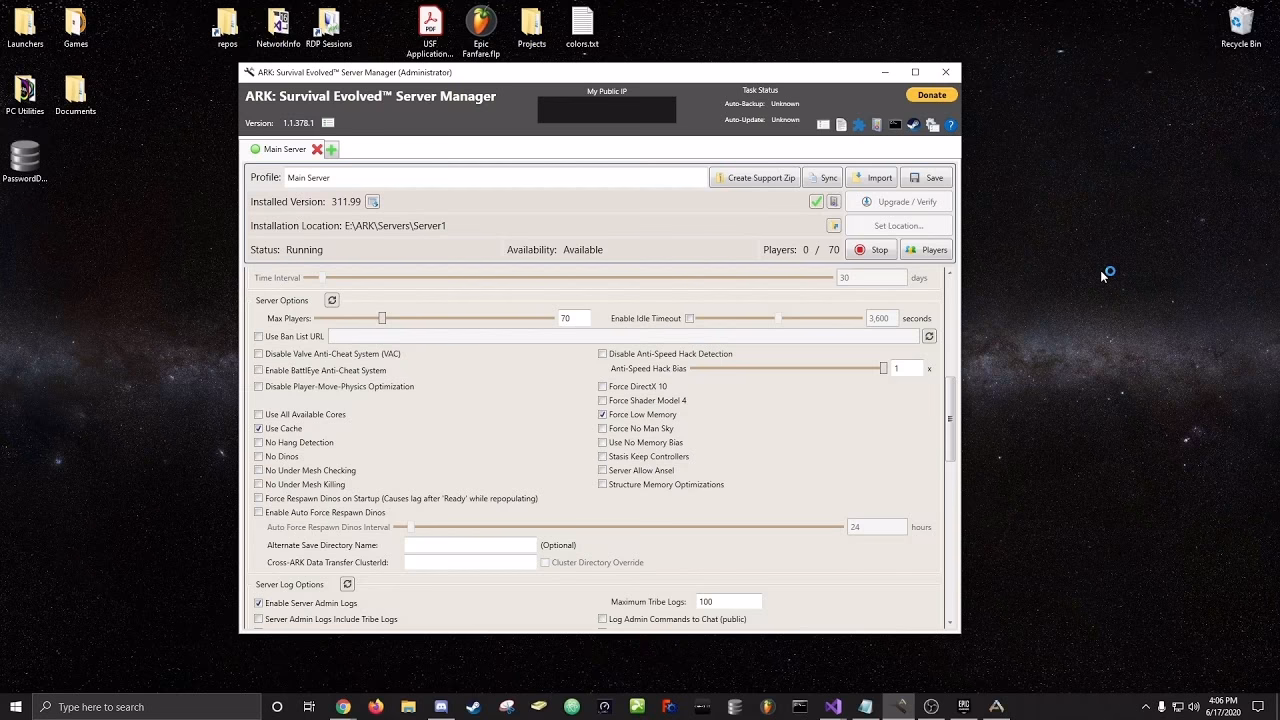Save the server profile
Image resolution: width=1280 pixels, height=720 pixels.
tap(926, 178)
